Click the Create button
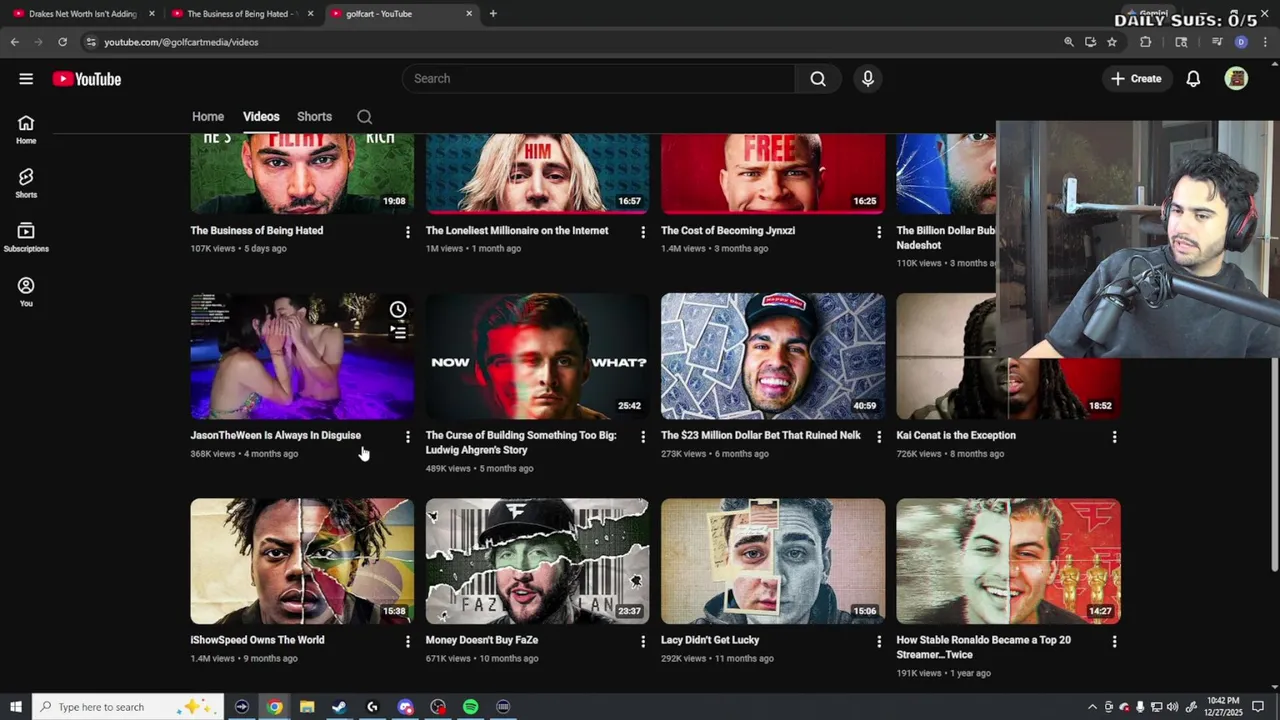The width and height of the screenshot is (1280, 720). pyautogui.click(x=1136, y=79)
